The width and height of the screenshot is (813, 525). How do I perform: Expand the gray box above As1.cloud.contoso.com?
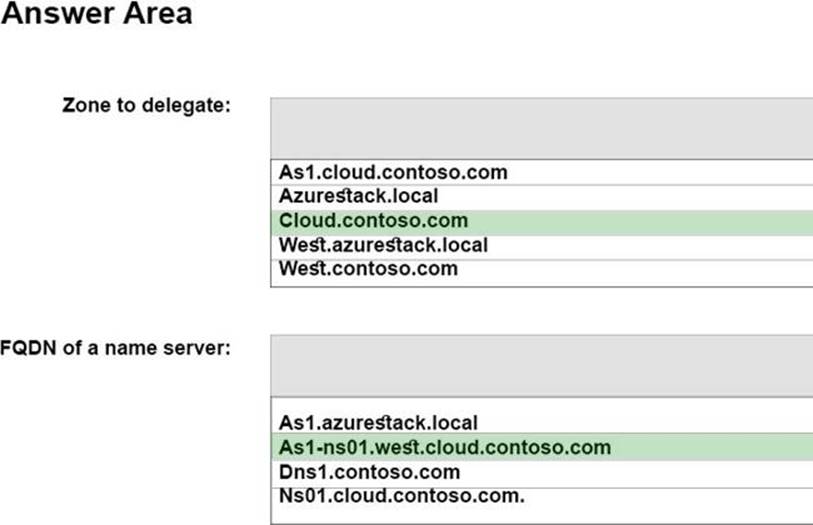click(x=541, y=128)
